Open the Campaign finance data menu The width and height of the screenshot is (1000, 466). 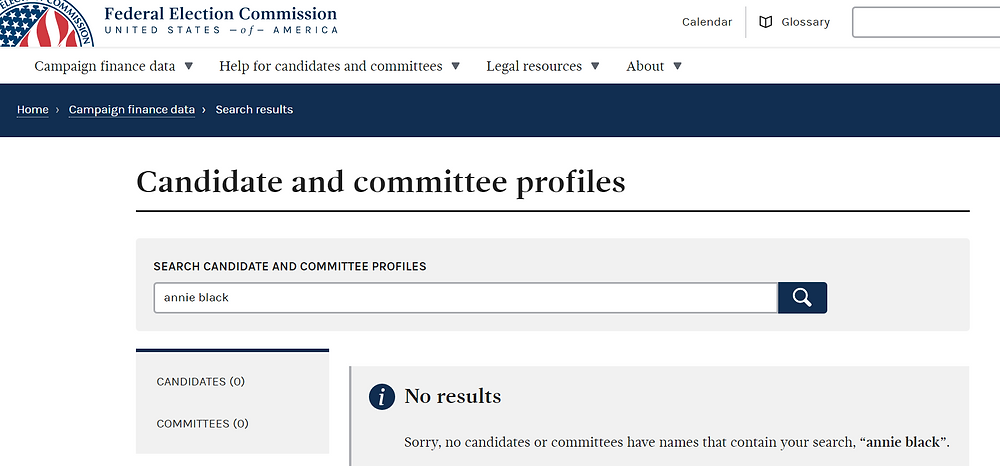(105, 66)
